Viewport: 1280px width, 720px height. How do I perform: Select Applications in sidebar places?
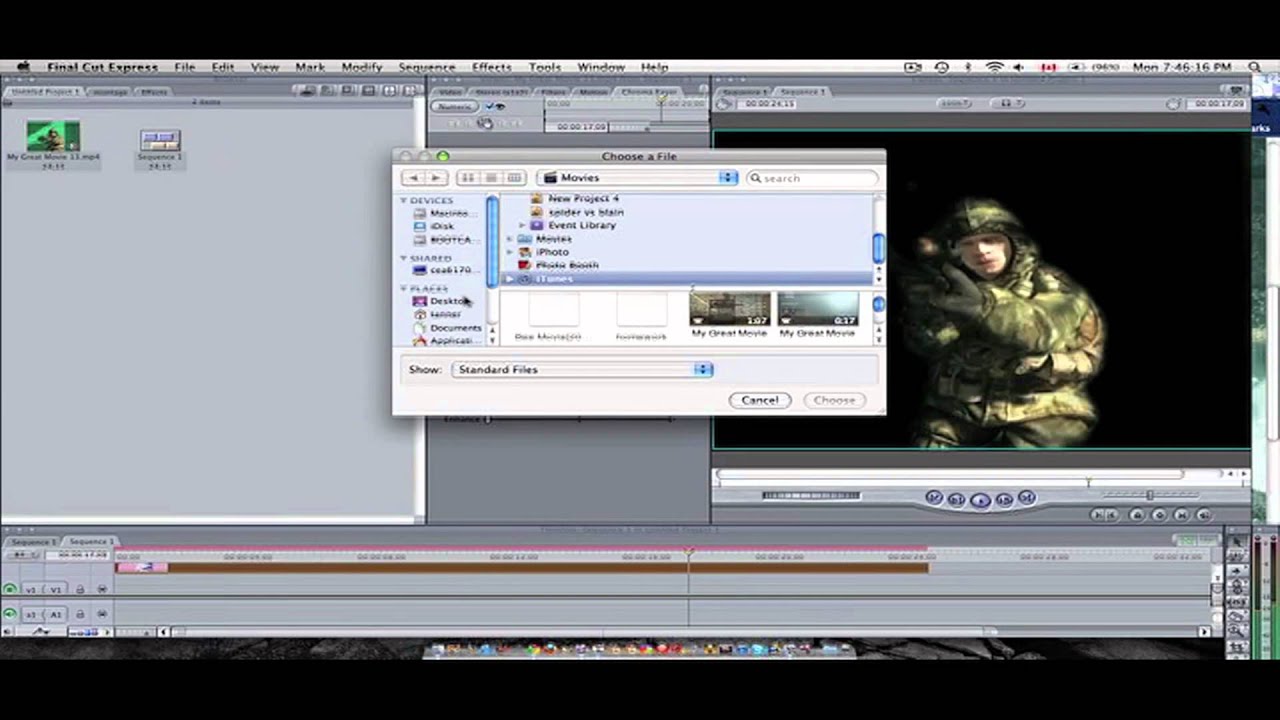click(x=450, y=340)
